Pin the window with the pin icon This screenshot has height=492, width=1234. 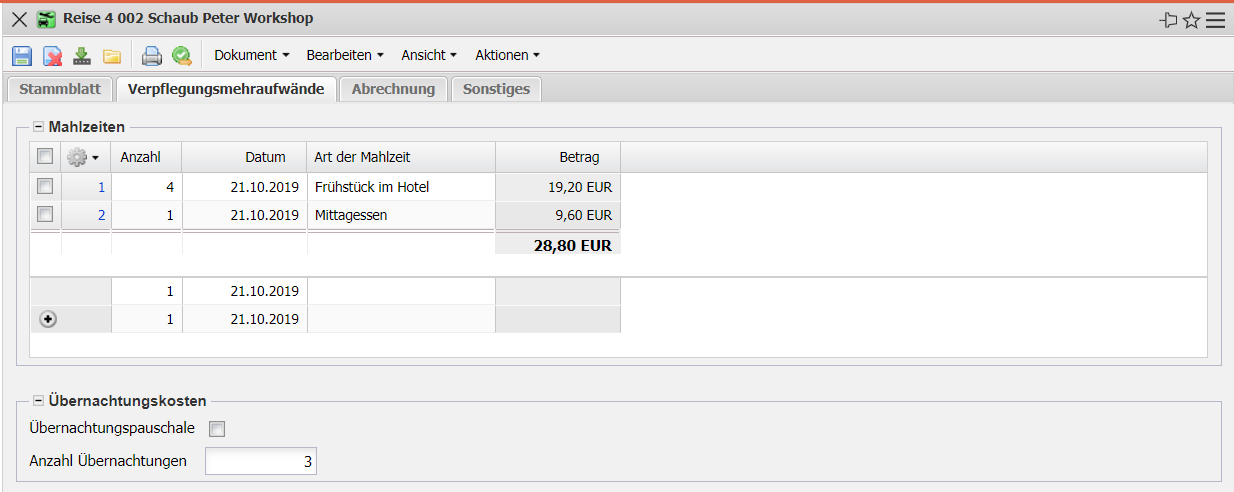click(1168, 20)
